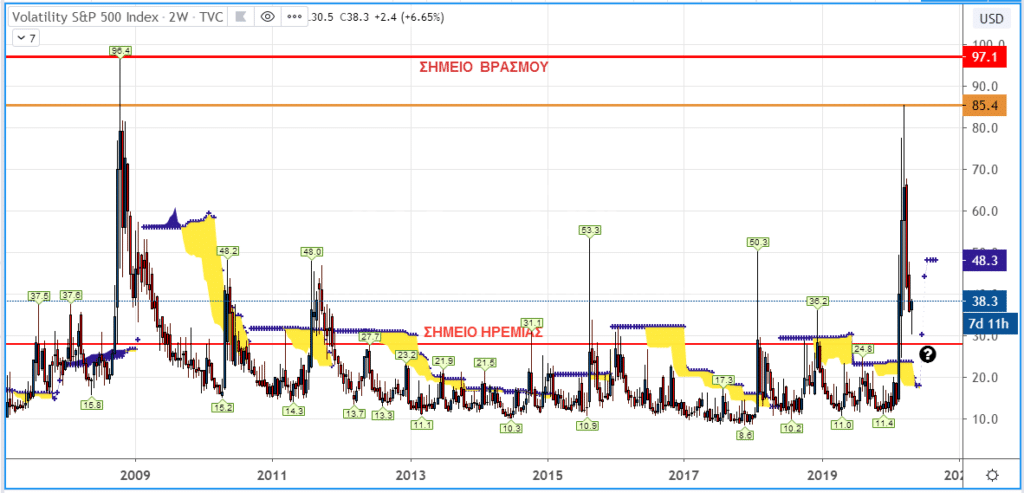
Task: Click the 15.2 pivot low label
Action: (x=222, y=407)
